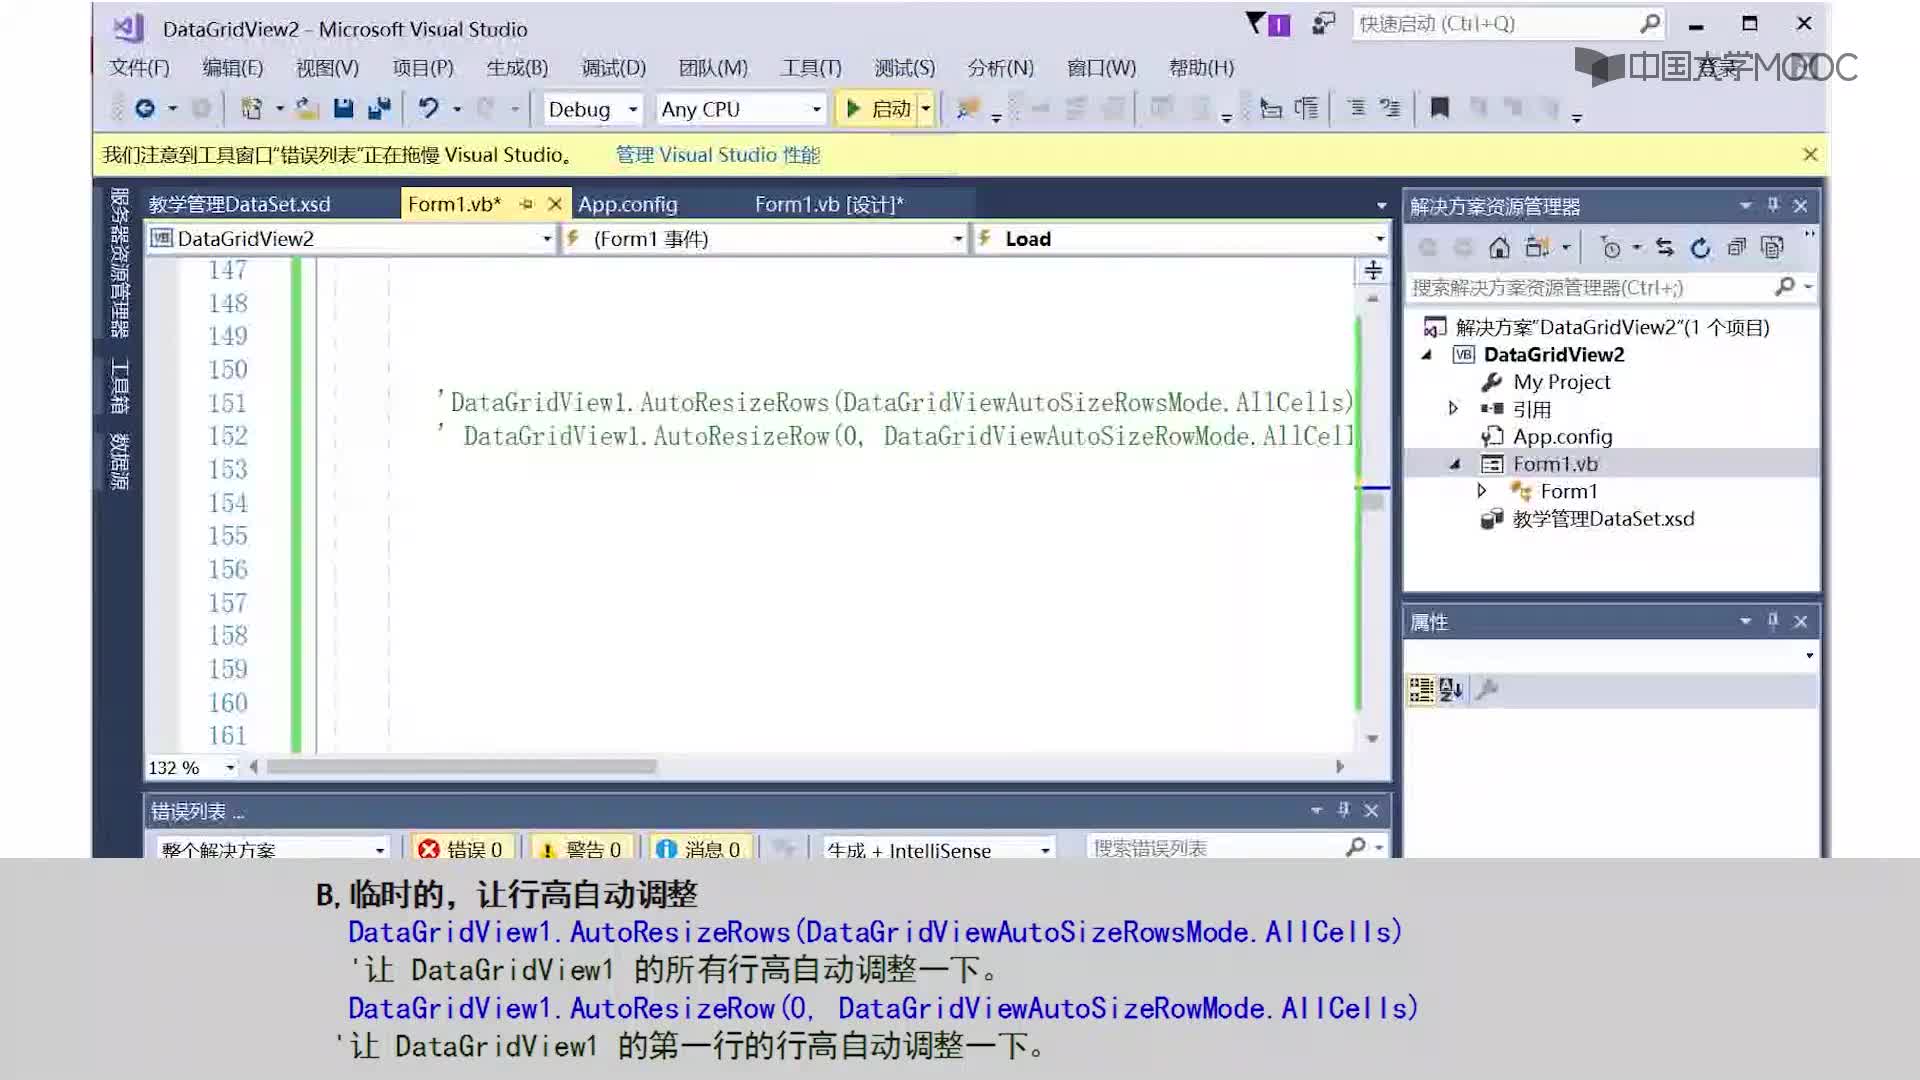
Task: Click the 管理 Visual Studio 性能 link
Action: (x=718, y=155)
